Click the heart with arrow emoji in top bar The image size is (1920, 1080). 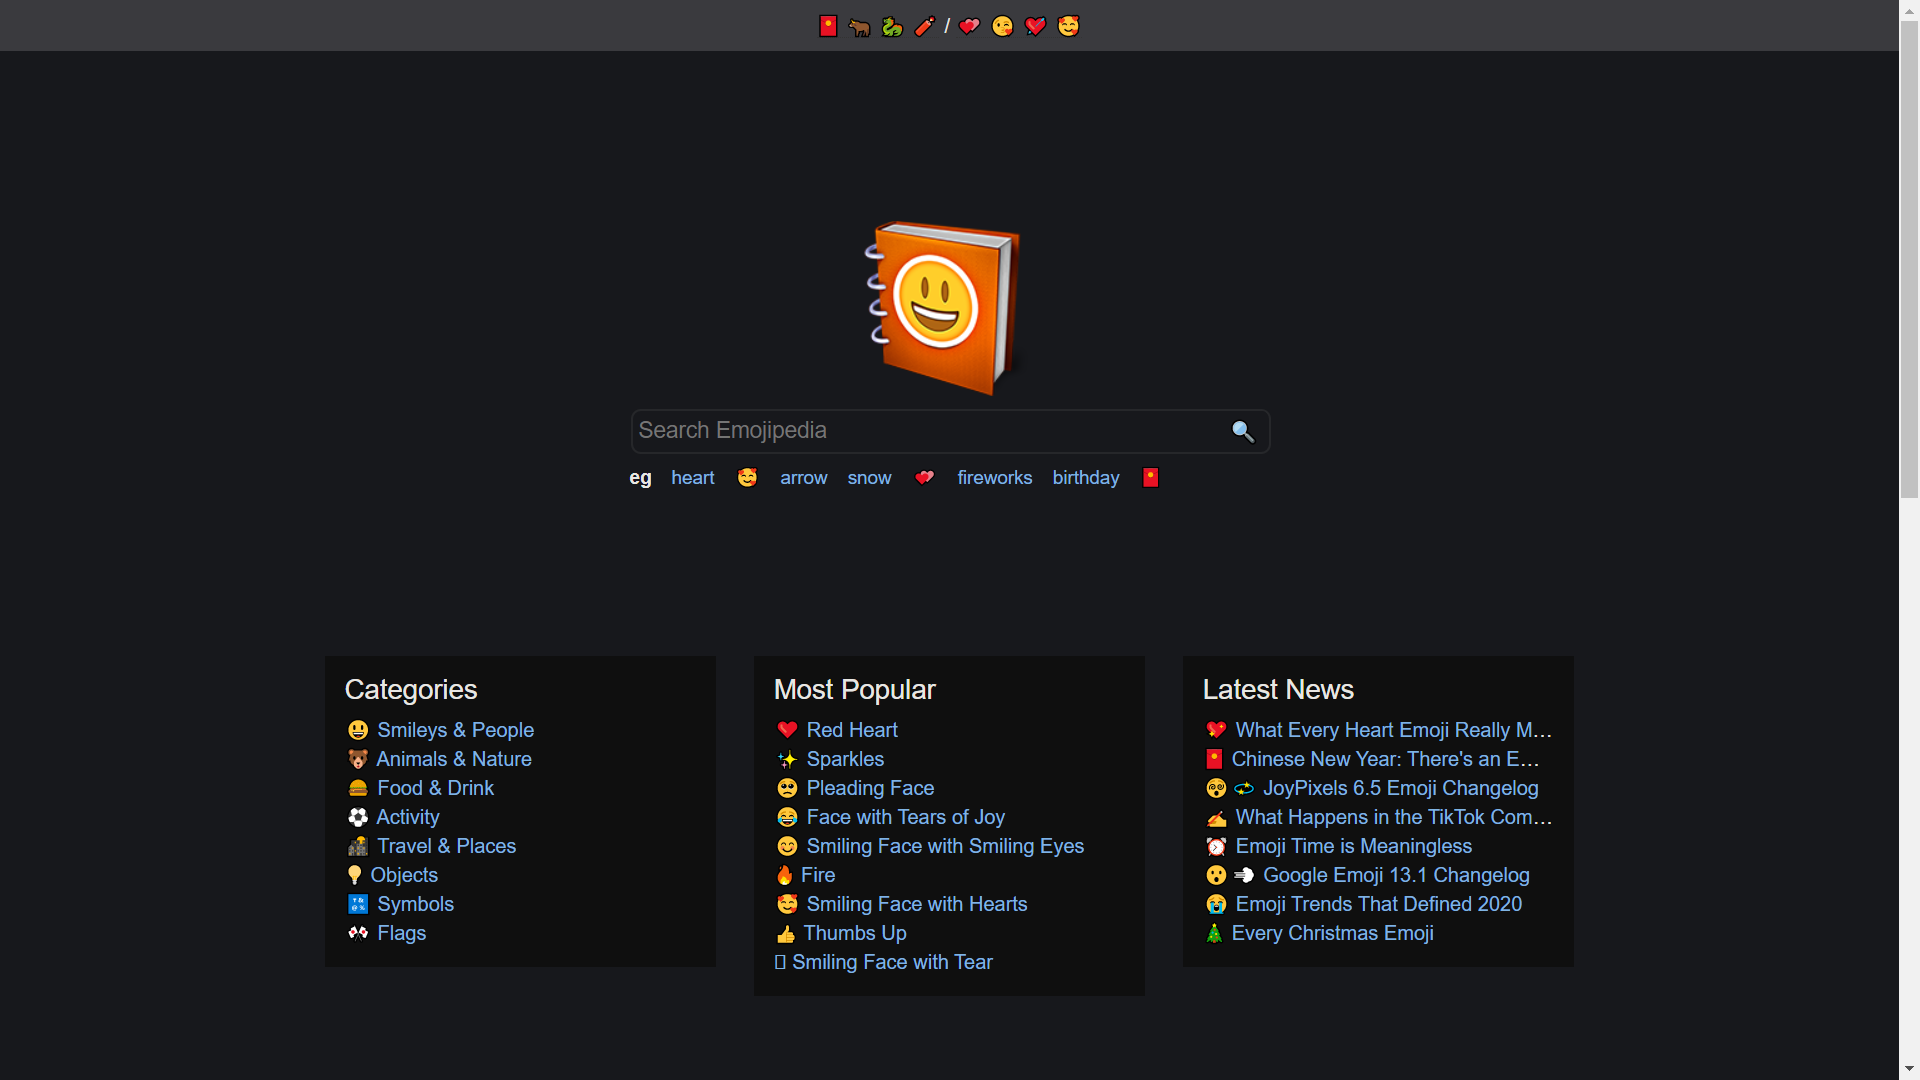1035,27
